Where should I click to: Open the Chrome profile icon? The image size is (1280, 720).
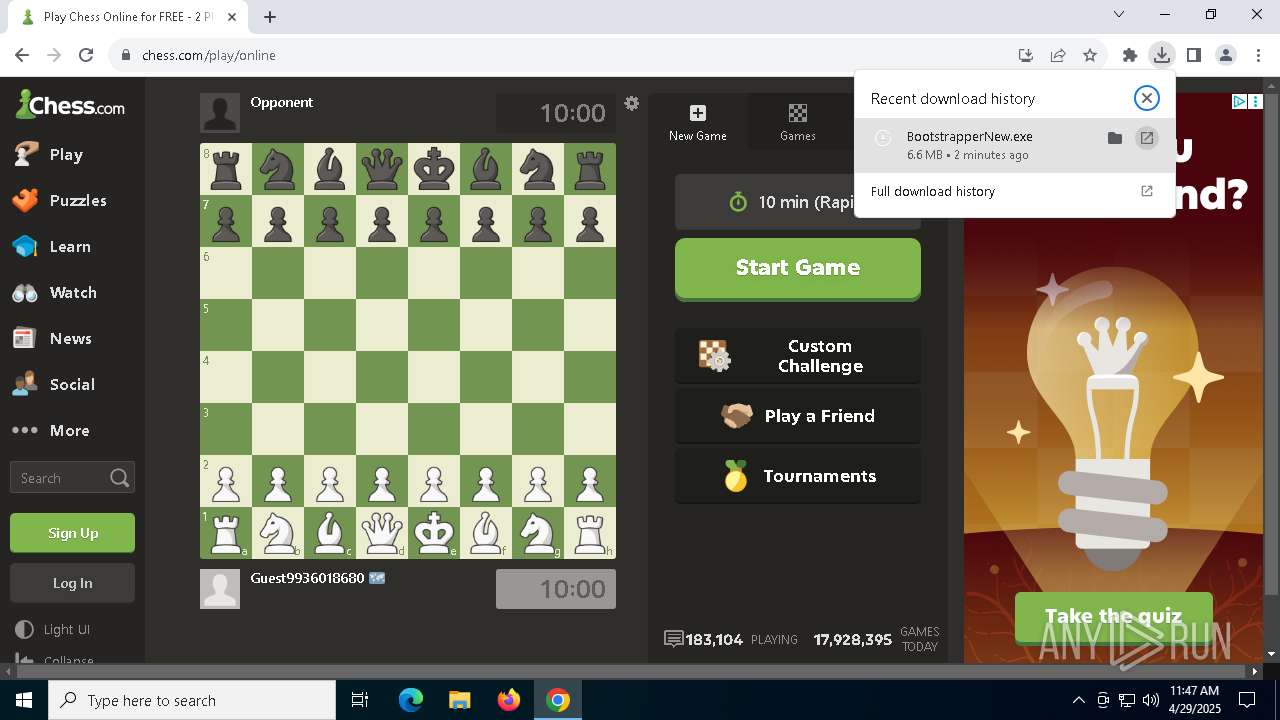(x=1226, y=55)
